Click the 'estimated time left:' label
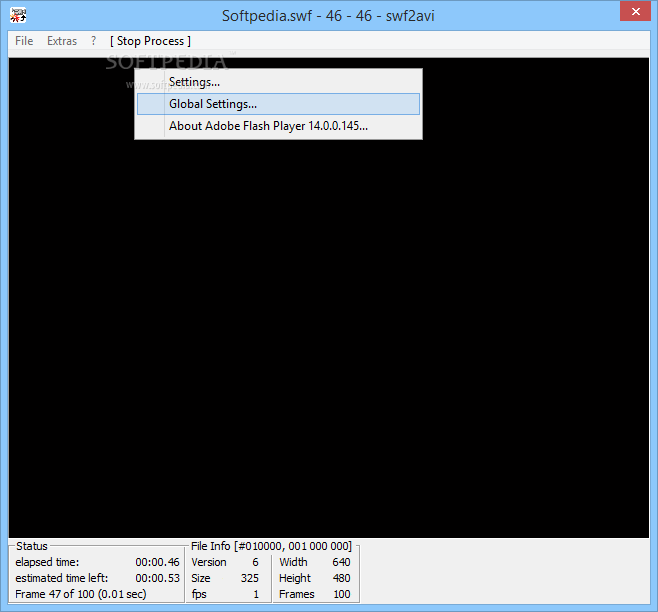Viewport: 658px width, 612px height. pyautogui.click(x=62, y=578)
